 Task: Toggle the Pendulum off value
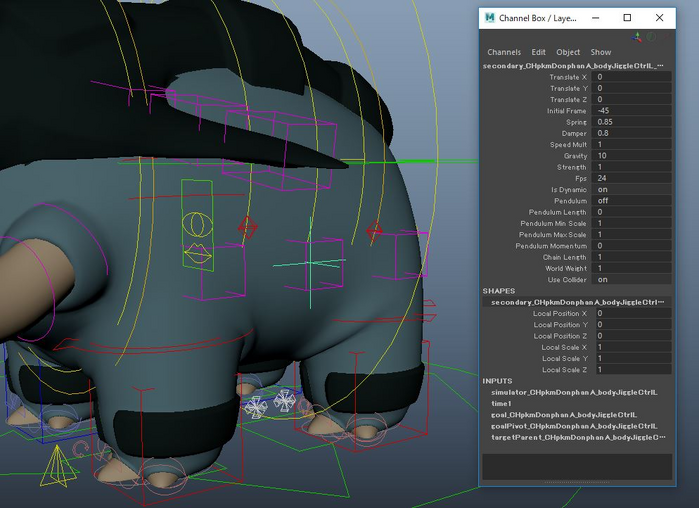631,201
